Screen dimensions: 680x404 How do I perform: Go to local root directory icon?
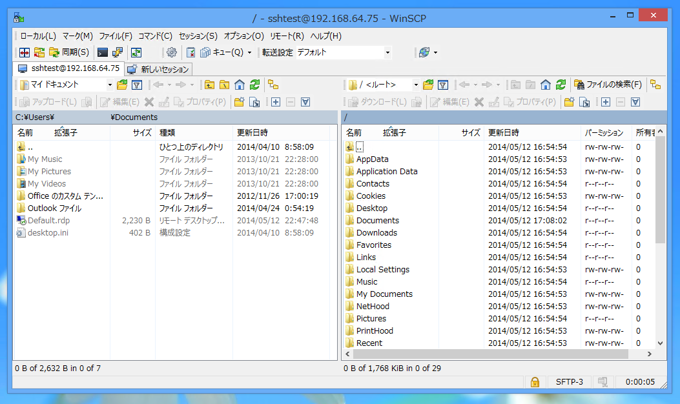point(224,85)
